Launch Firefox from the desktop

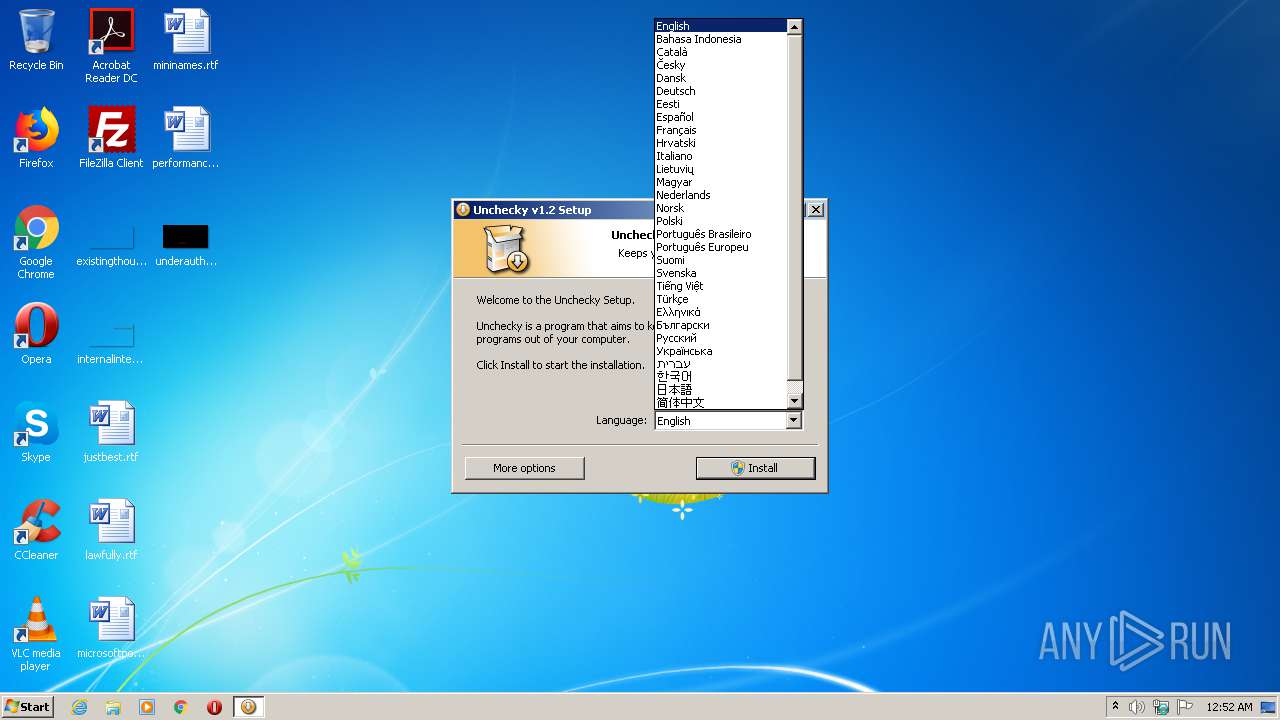tap(36, 138)
